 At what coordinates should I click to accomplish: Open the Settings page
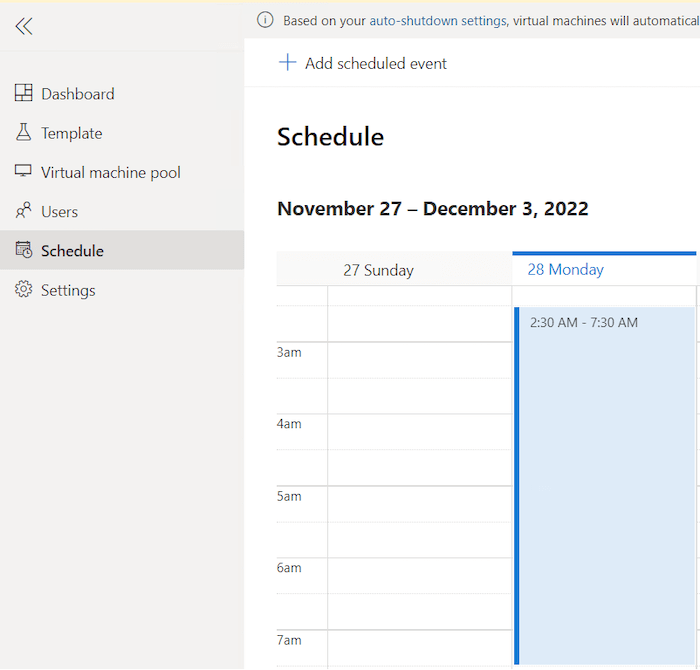pos(122,290)
